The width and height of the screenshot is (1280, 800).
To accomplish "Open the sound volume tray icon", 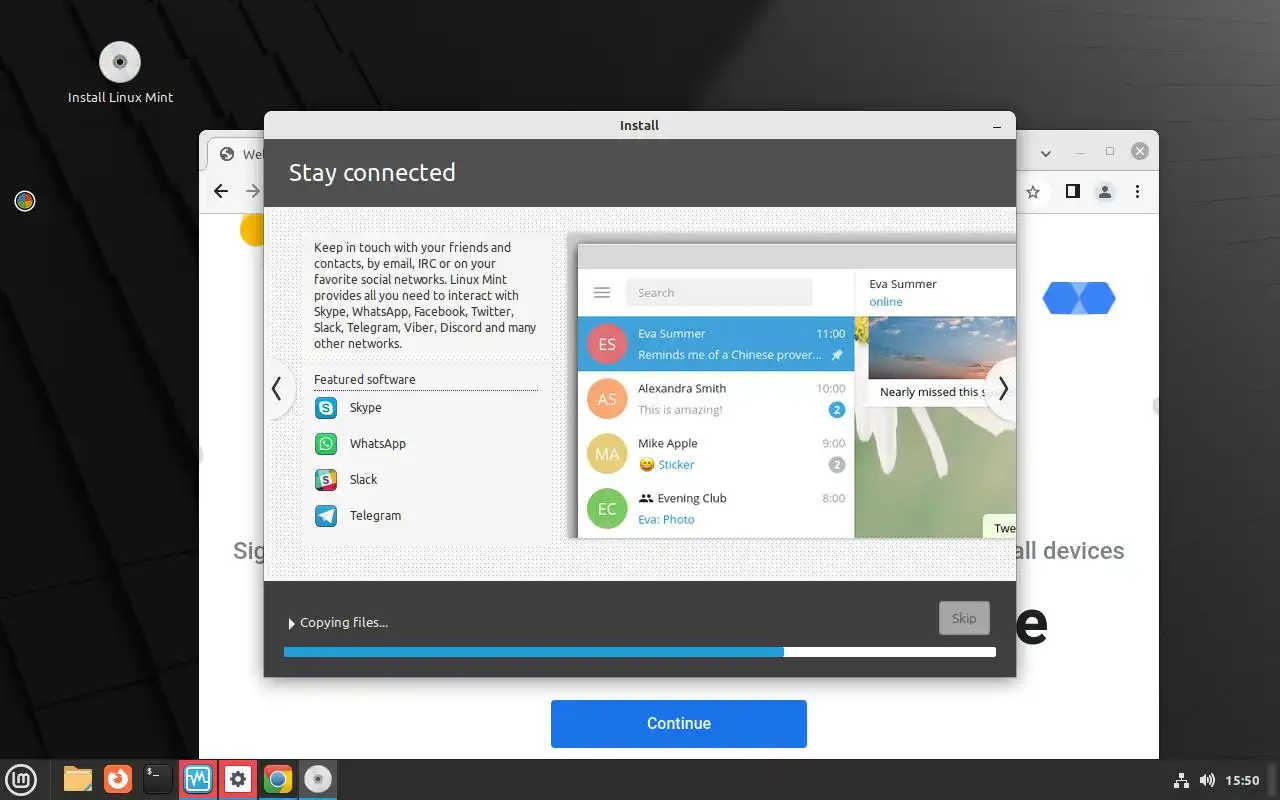I will [1207, 780].
